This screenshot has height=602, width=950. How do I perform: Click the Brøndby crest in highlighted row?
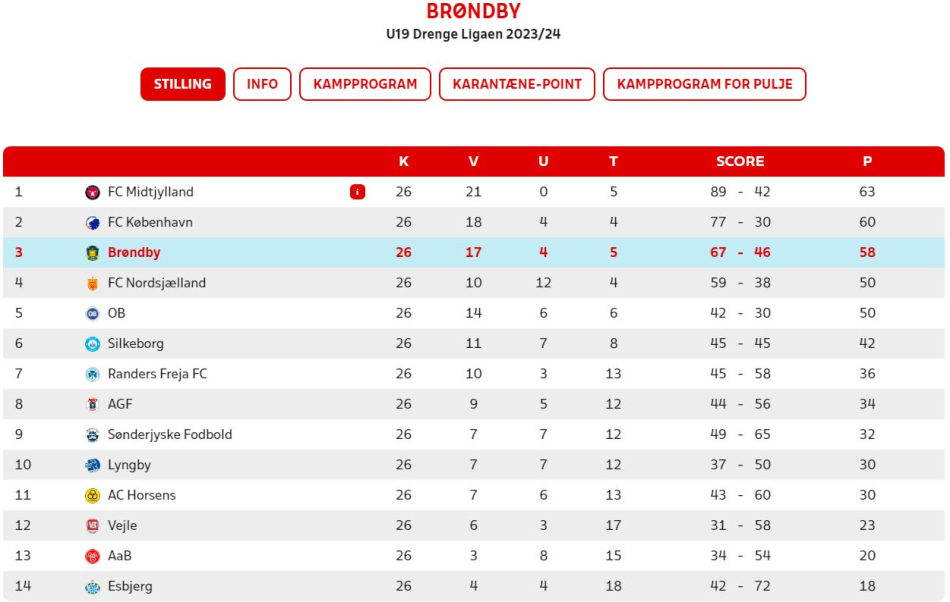[92, 253]
